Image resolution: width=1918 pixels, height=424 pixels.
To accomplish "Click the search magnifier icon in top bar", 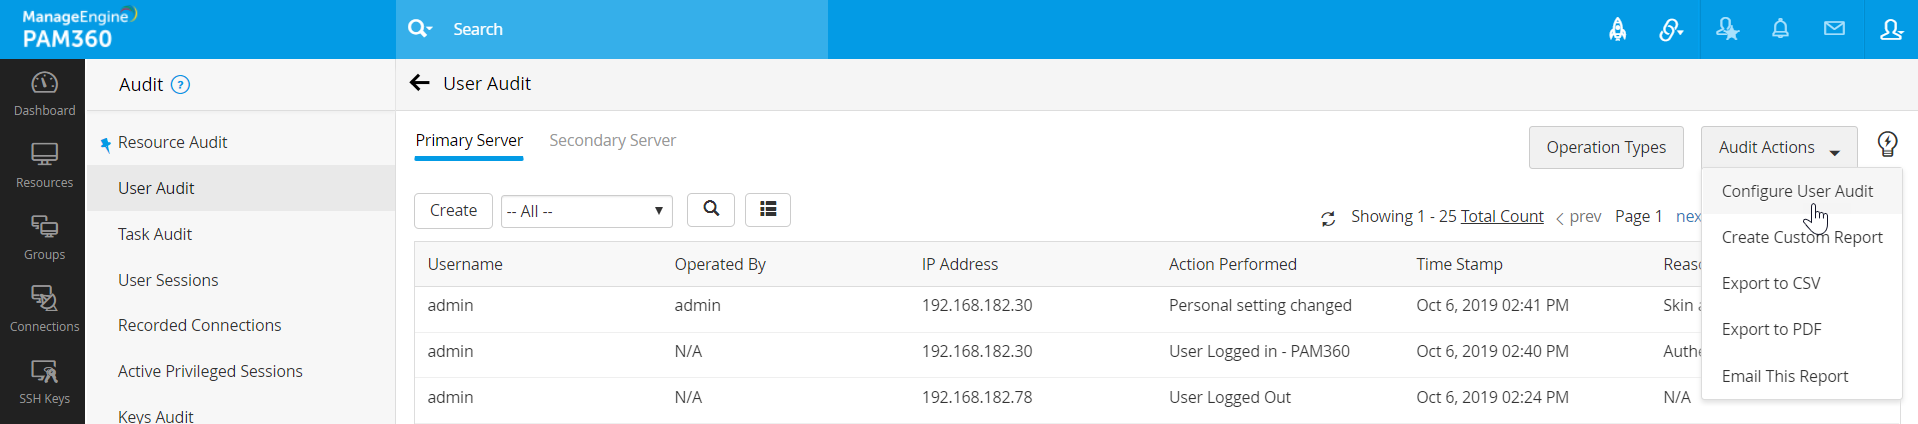I will pos(419,29).
